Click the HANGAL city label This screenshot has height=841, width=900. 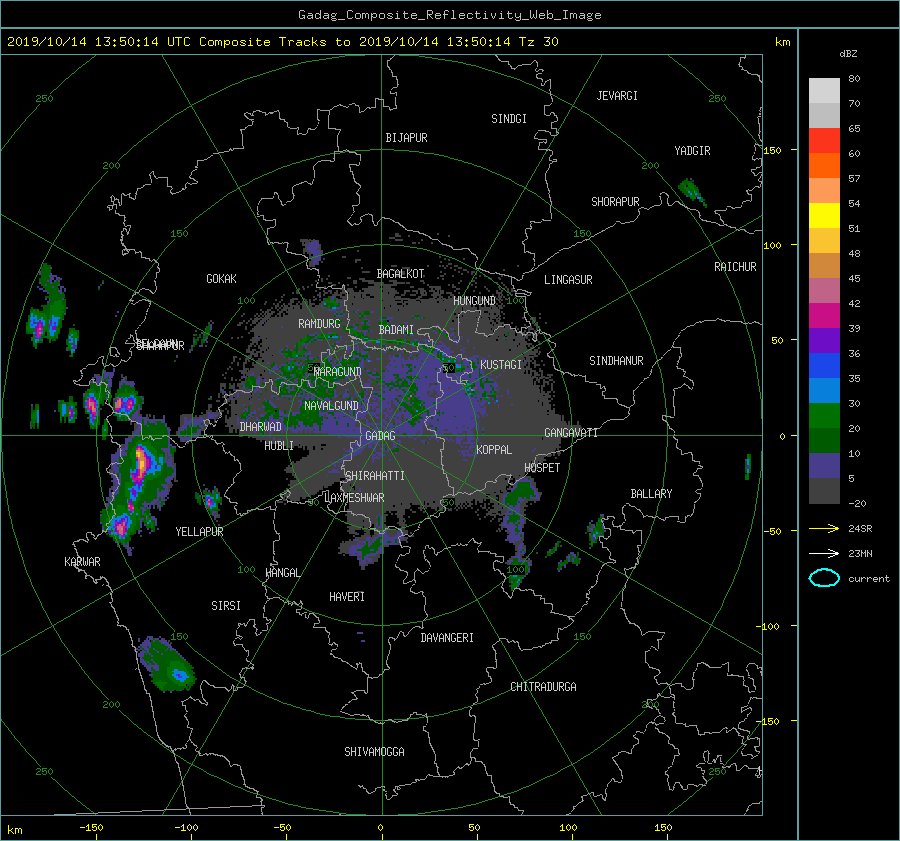[283, 573]
